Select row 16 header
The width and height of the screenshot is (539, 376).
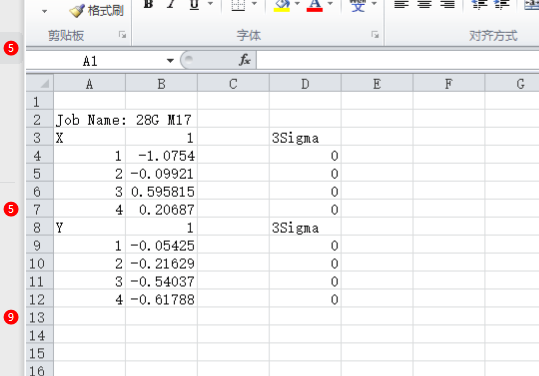40,370
